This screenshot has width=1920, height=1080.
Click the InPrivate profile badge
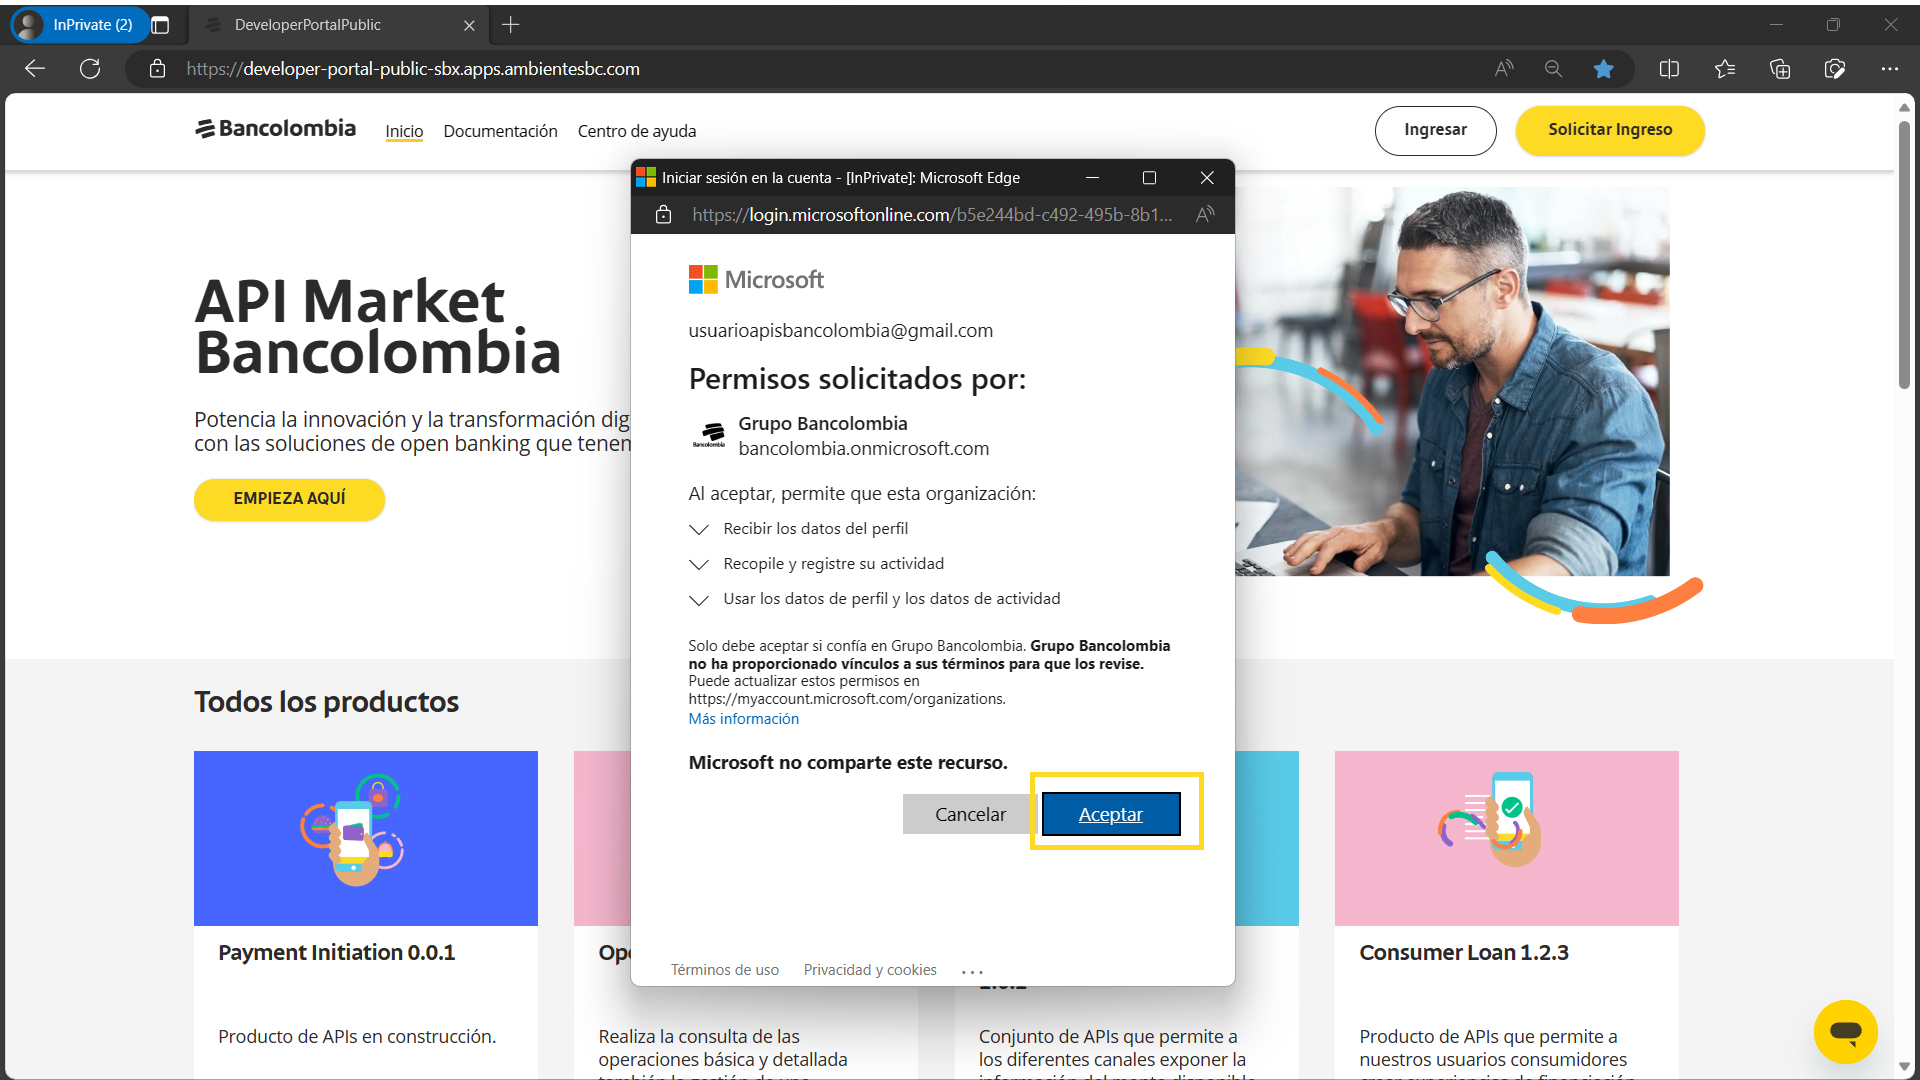point(80,25)
